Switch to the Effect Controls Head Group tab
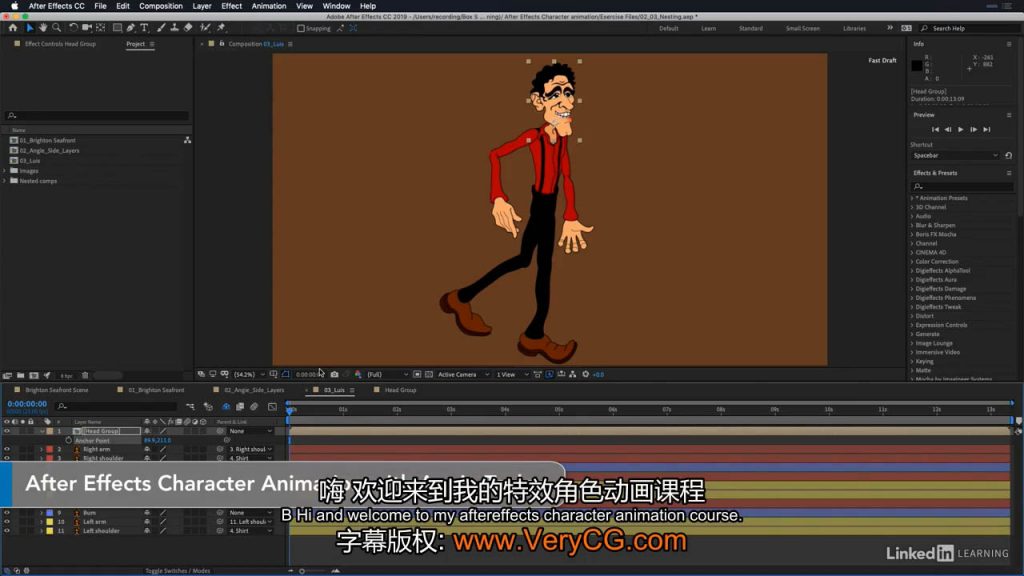Viewport: 1024px width, 576px height. [60, 44]
